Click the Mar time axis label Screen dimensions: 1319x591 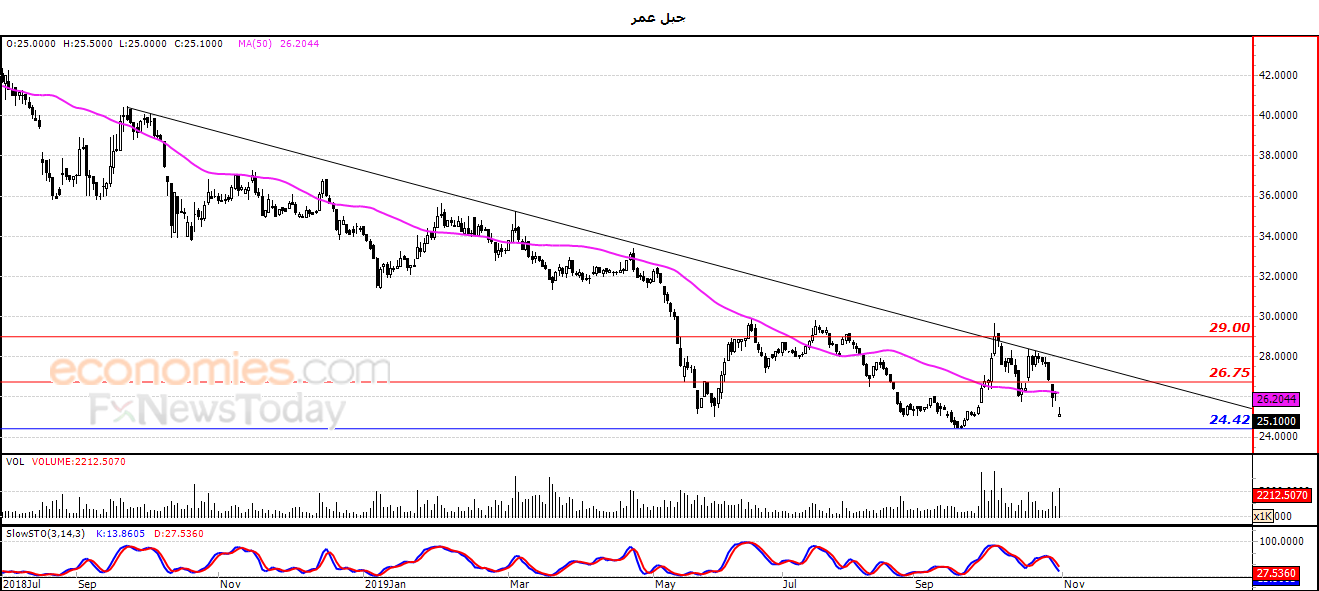(518, 582)
